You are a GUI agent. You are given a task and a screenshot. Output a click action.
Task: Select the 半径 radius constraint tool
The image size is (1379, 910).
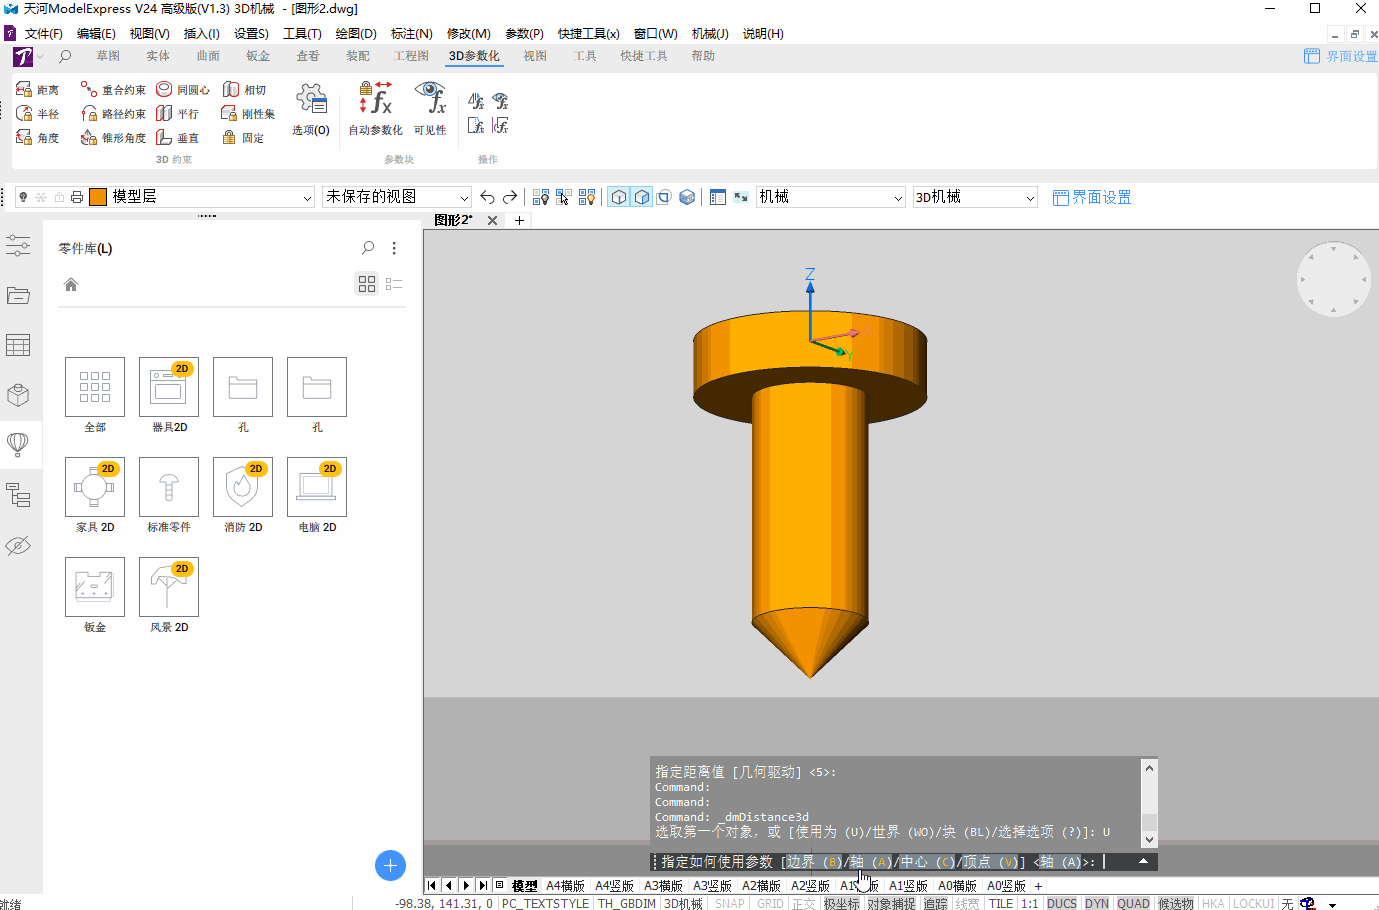tap(37, 114)
